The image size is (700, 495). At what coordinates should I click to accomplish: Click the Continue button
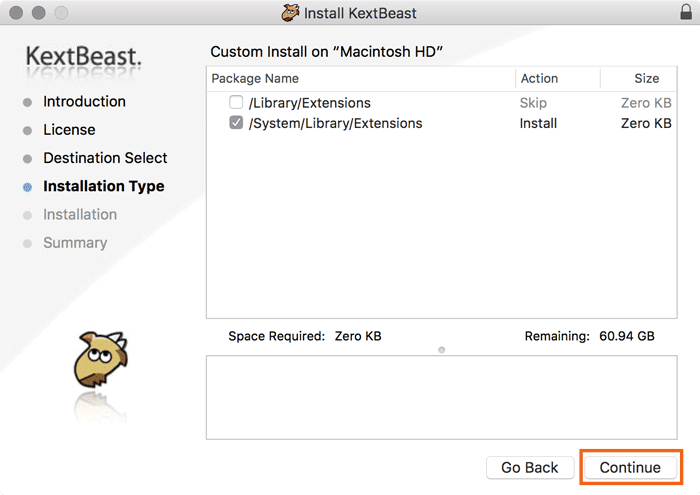[630, 467]
